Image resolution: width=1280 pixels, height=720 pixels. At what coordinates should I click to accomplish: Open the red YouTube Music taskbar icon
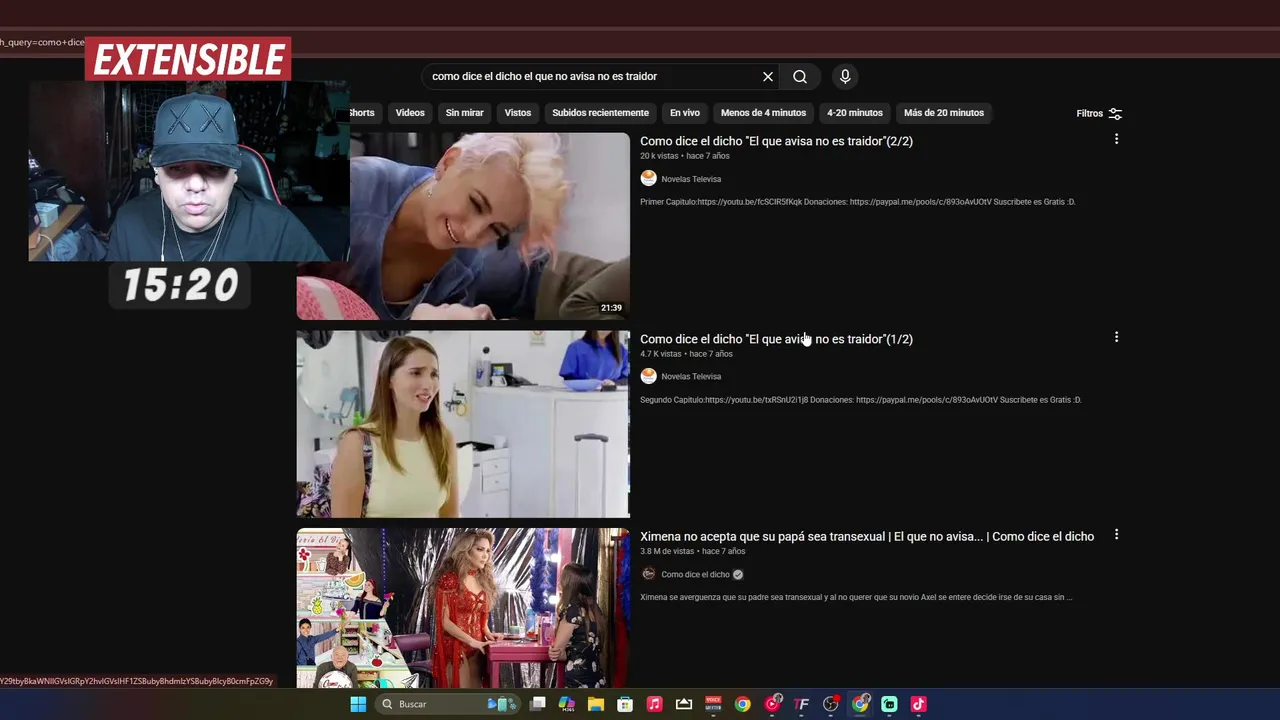pyautogui.click(x=772, y=704)
